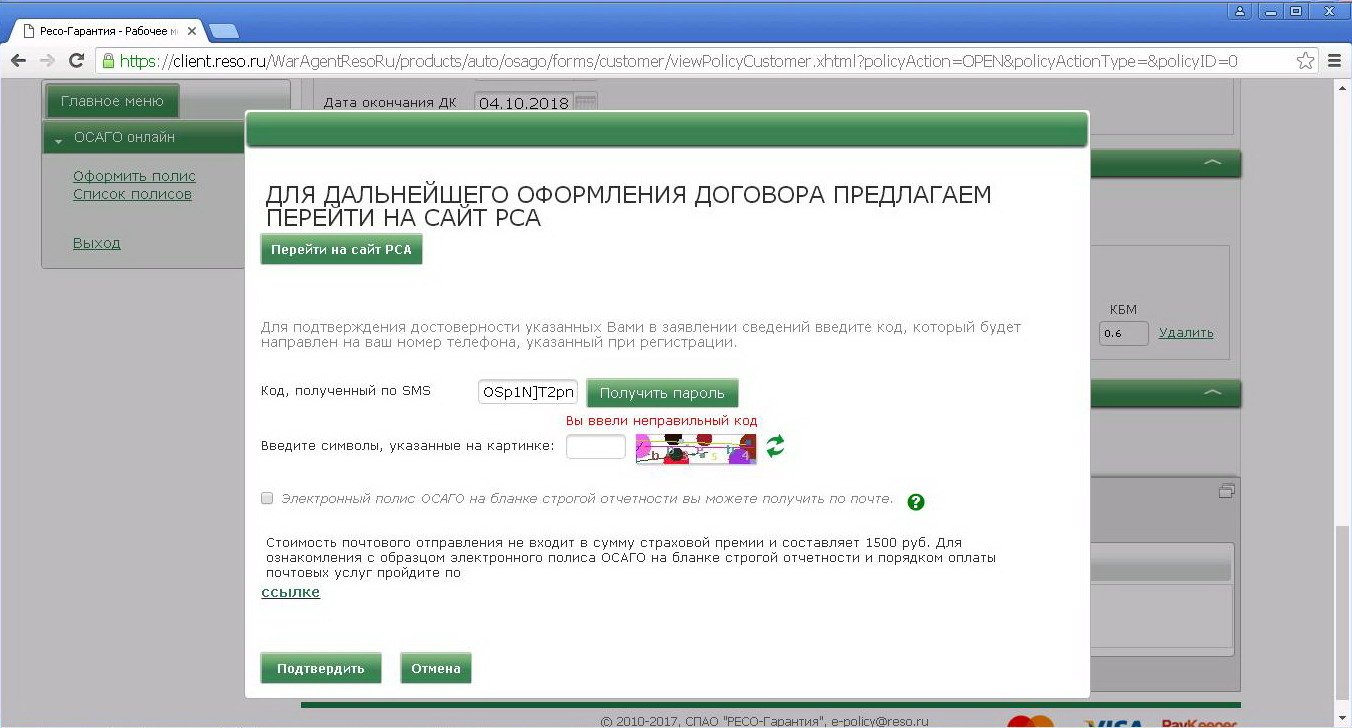The width and height of the screenshot is (1352, 728).
Task: Click the КБМ value field 0.6
Action: [x=1124, y=333]
